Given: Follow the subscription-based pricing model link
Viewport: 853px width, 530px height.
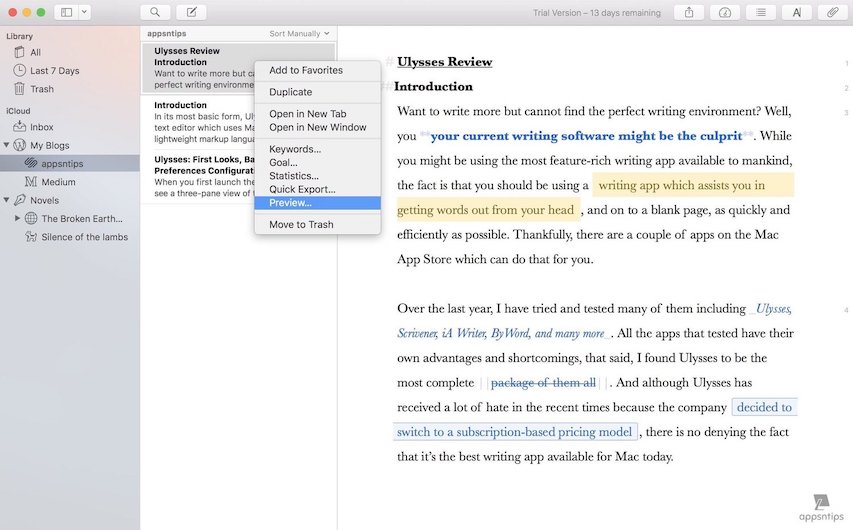Looking at the screenshot, I should [515, 432].
